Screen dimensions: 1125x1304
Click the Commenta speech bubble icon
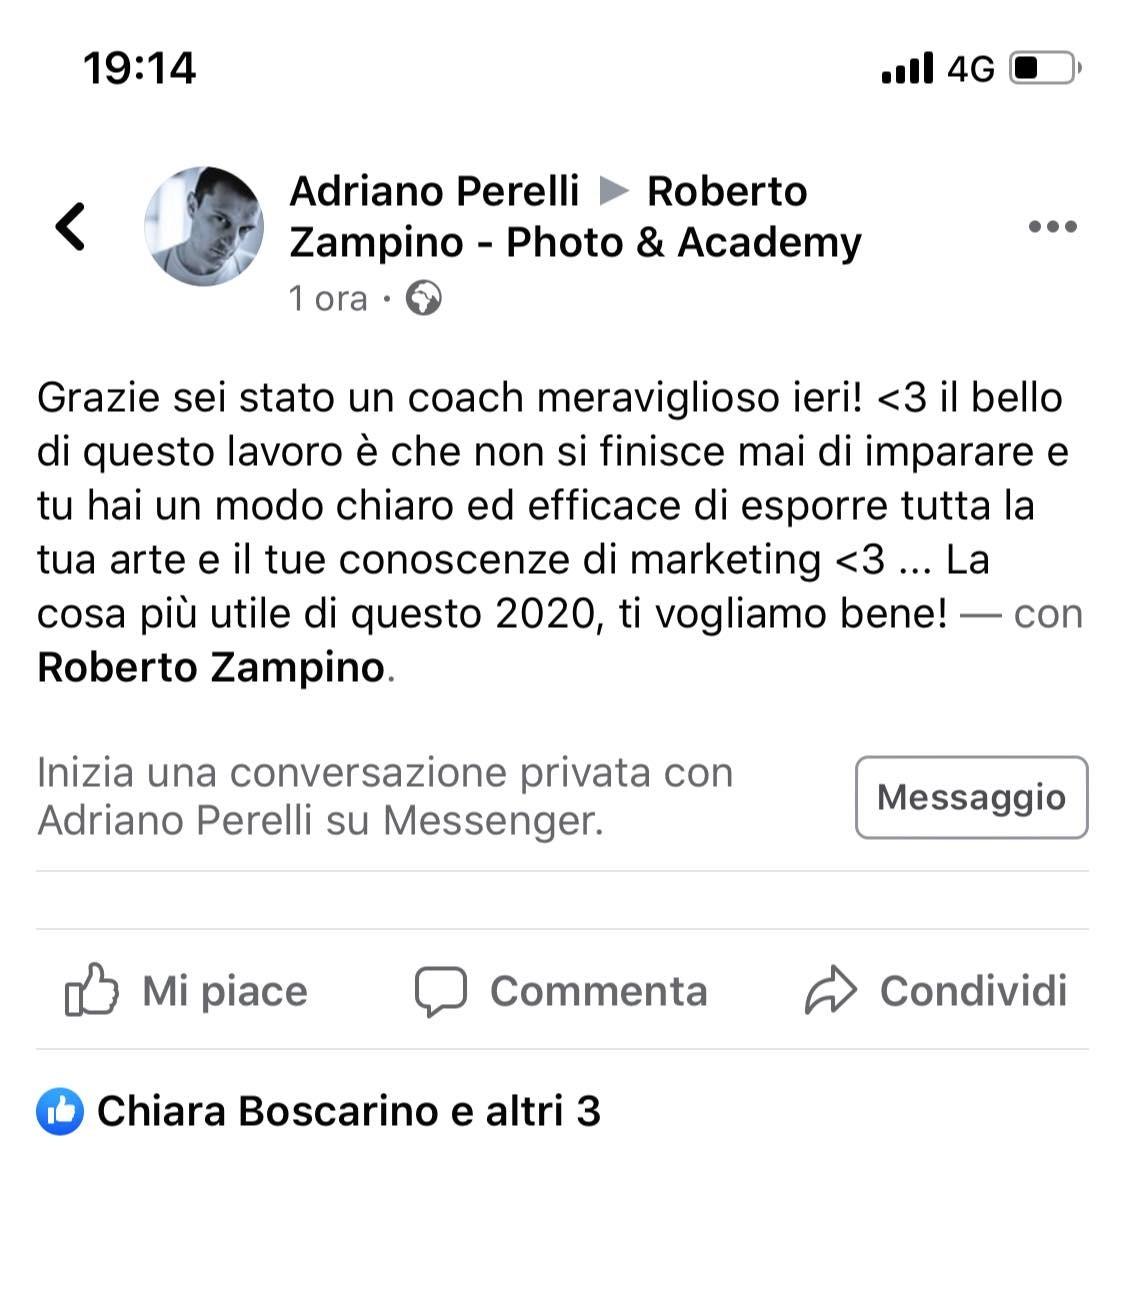[441, 991]
